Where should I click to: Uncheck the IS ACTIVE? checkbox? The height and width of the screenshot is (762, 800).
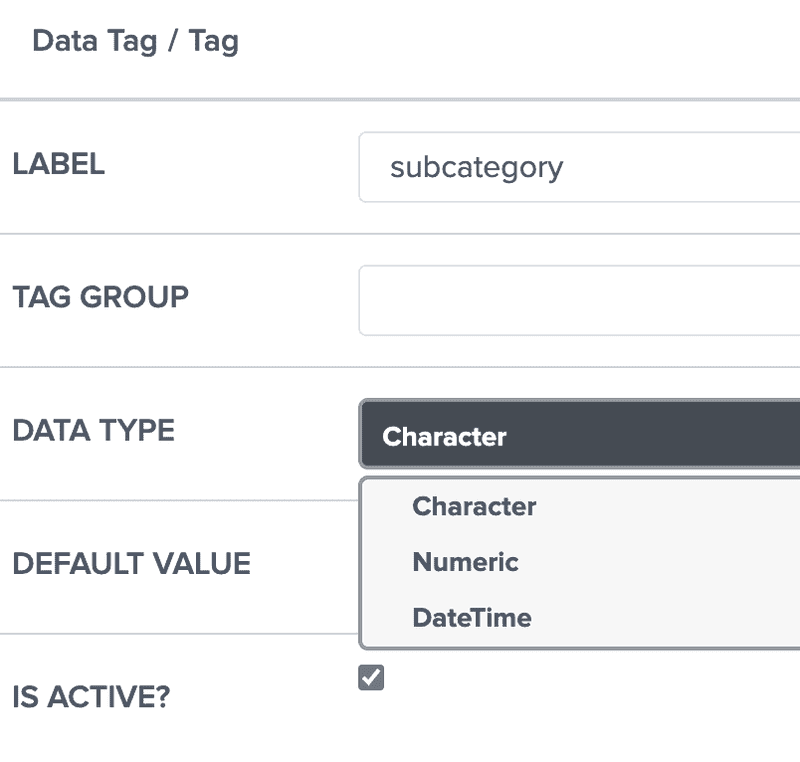click(x=371, y=677)
